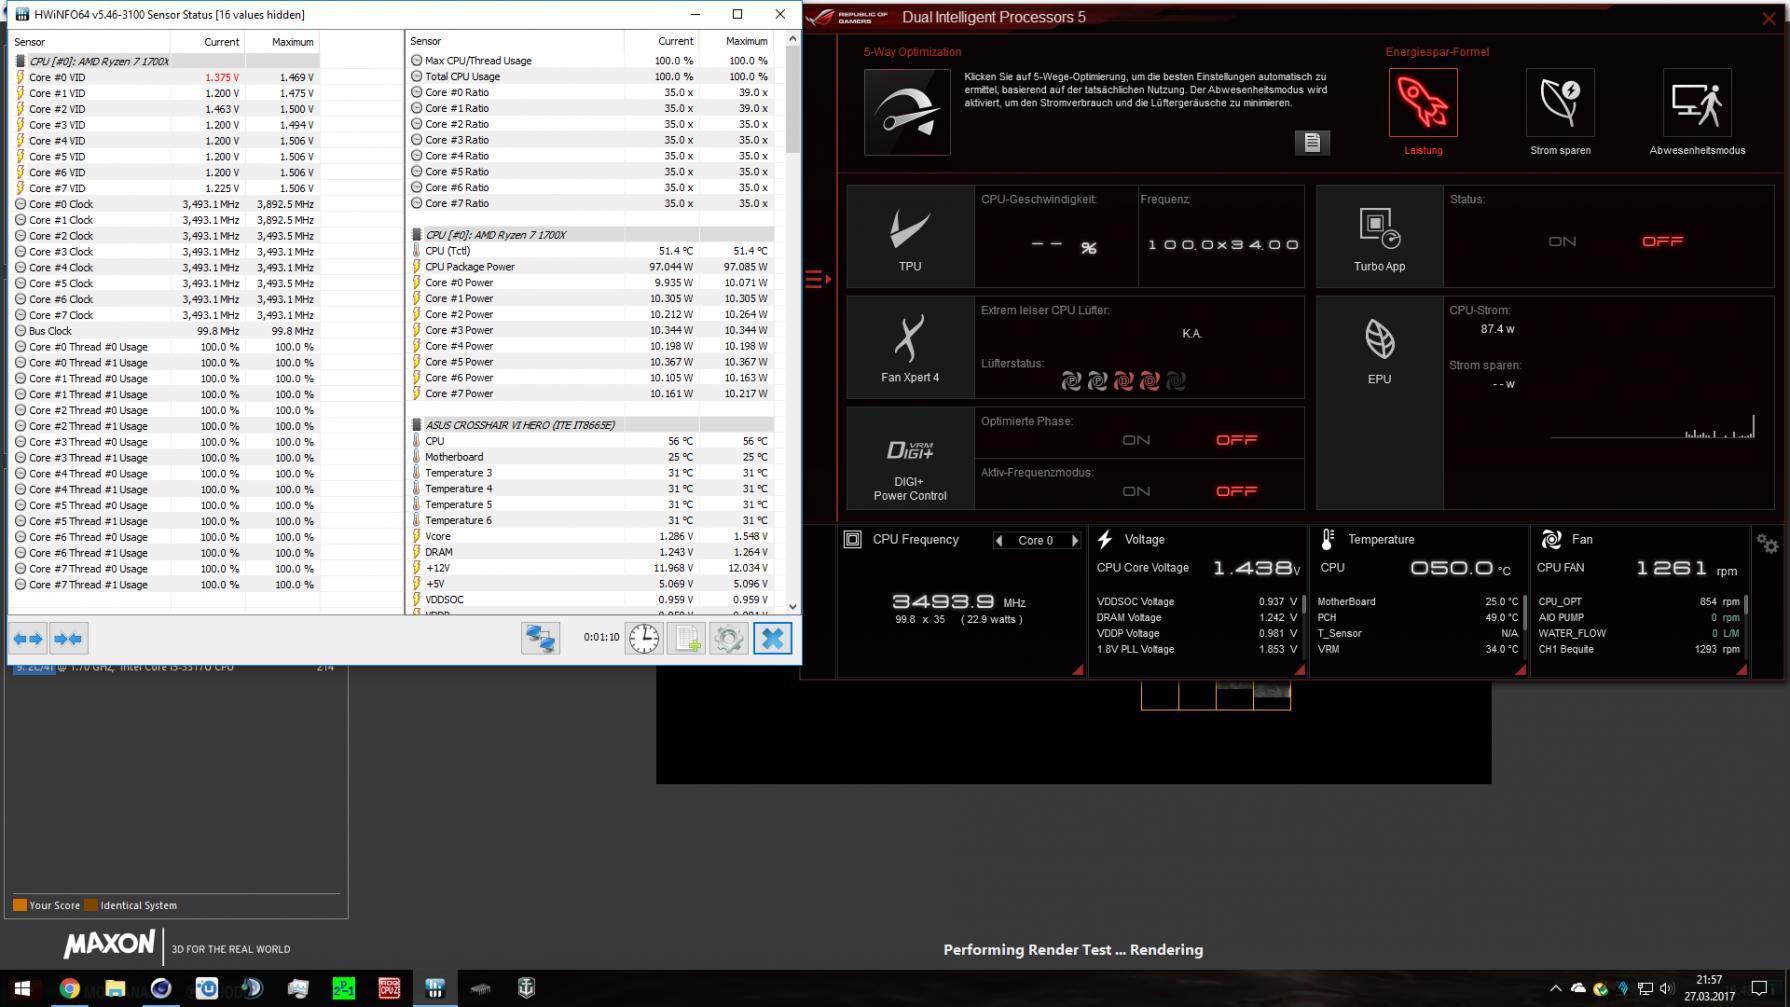Collapse the ASUS CROSSHAIR VI HERO sensor group
The width and height of the screenshot is (1790, 1007).
tap(416, 425)
